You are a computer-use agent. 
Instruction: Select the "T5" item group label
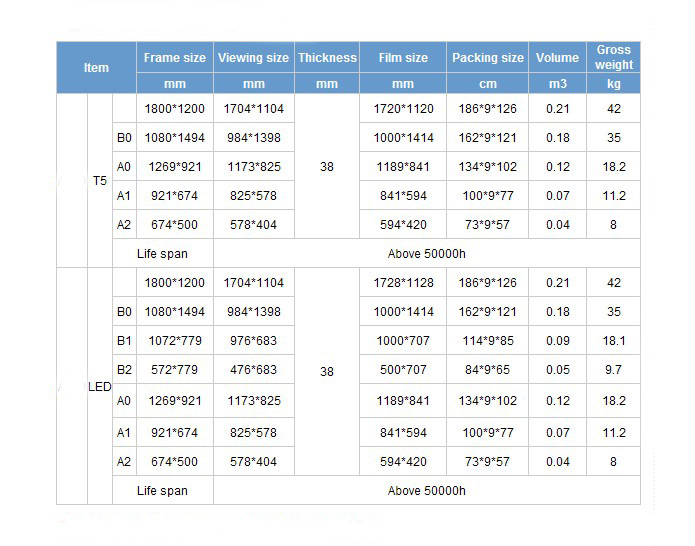coord(100,180)
